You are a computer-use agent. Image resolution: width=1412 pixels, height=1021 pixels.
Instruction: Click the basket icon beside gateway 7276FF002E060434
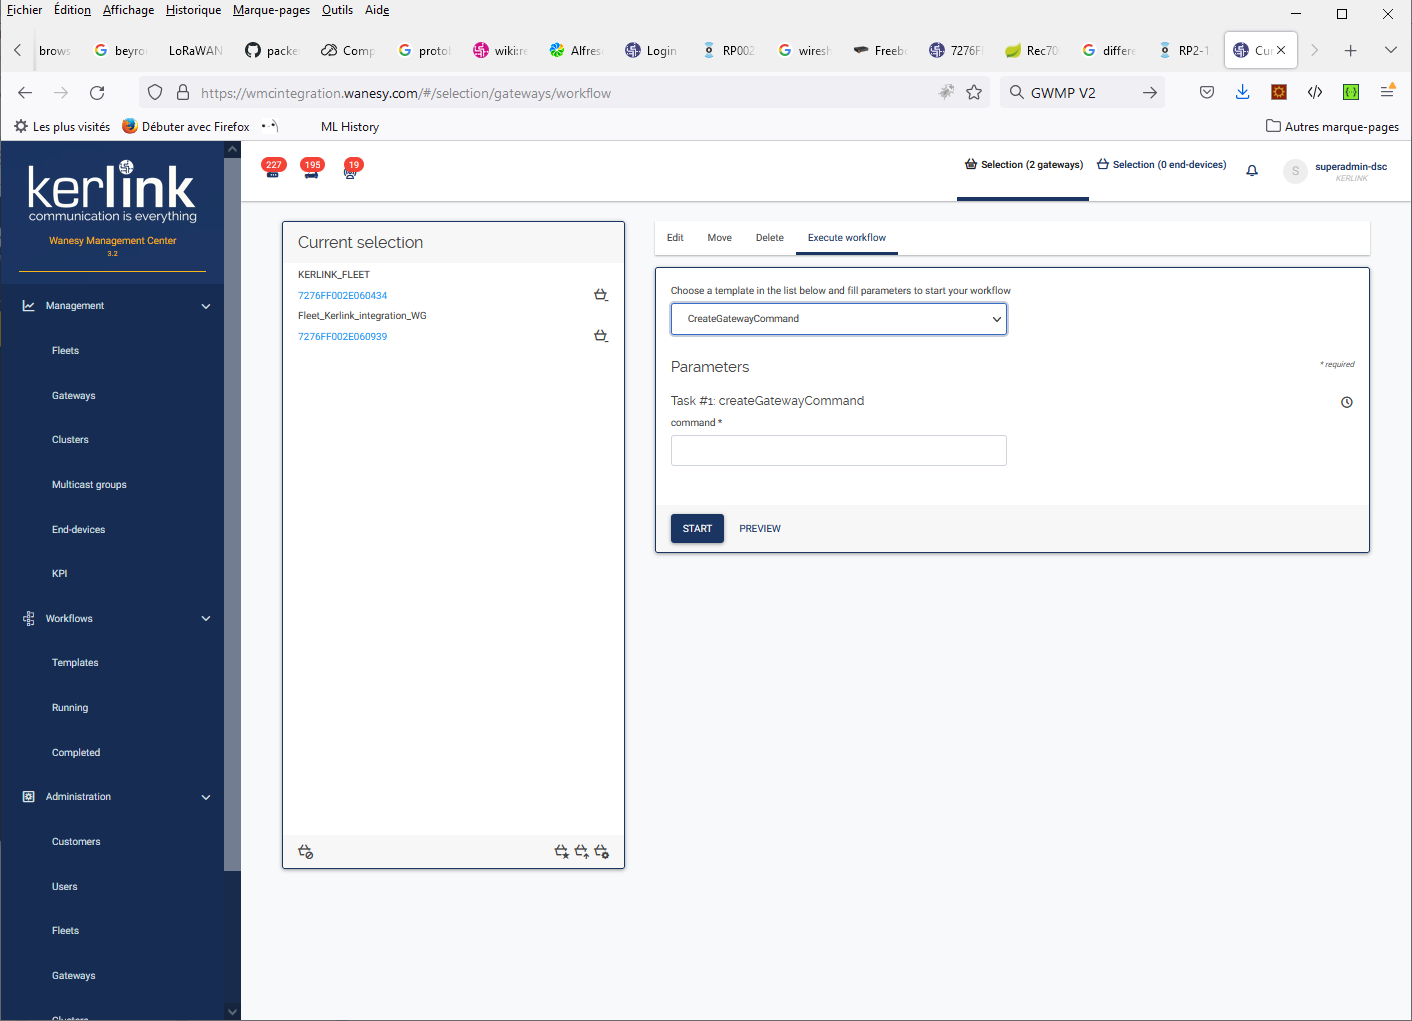pyautogui.click(x=600, y=295)
